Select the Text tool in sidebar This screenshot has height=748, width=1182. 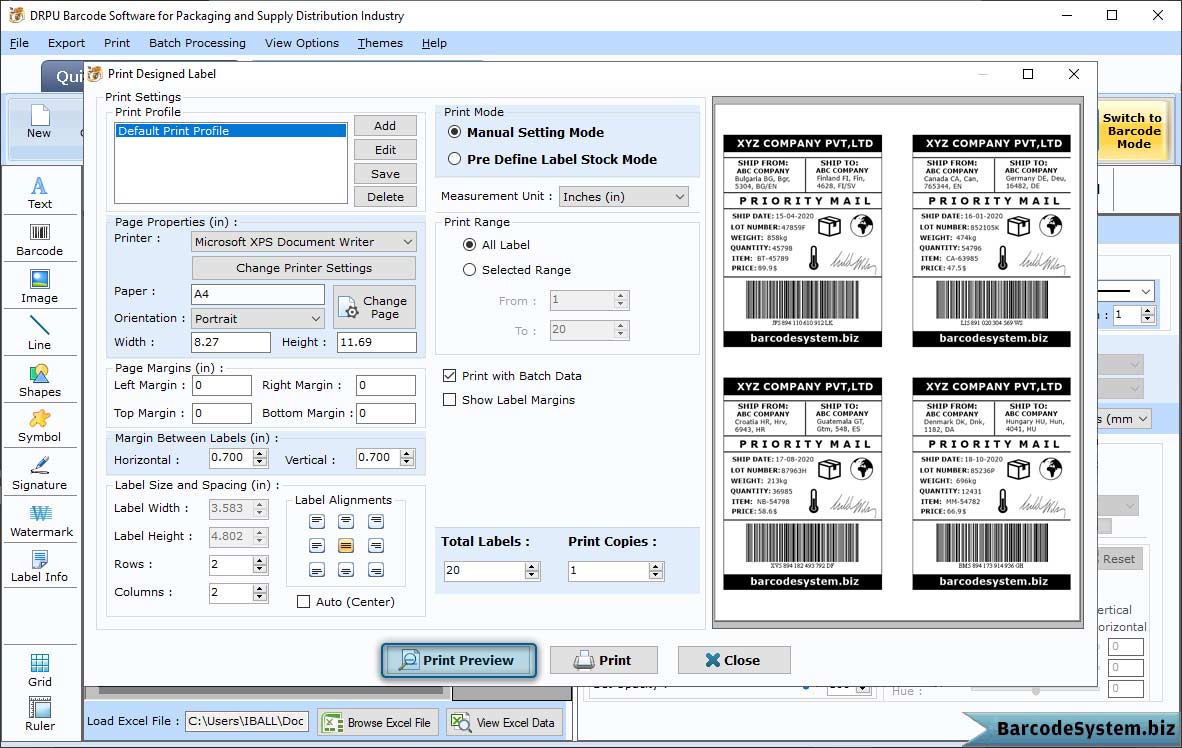(39, 192)
